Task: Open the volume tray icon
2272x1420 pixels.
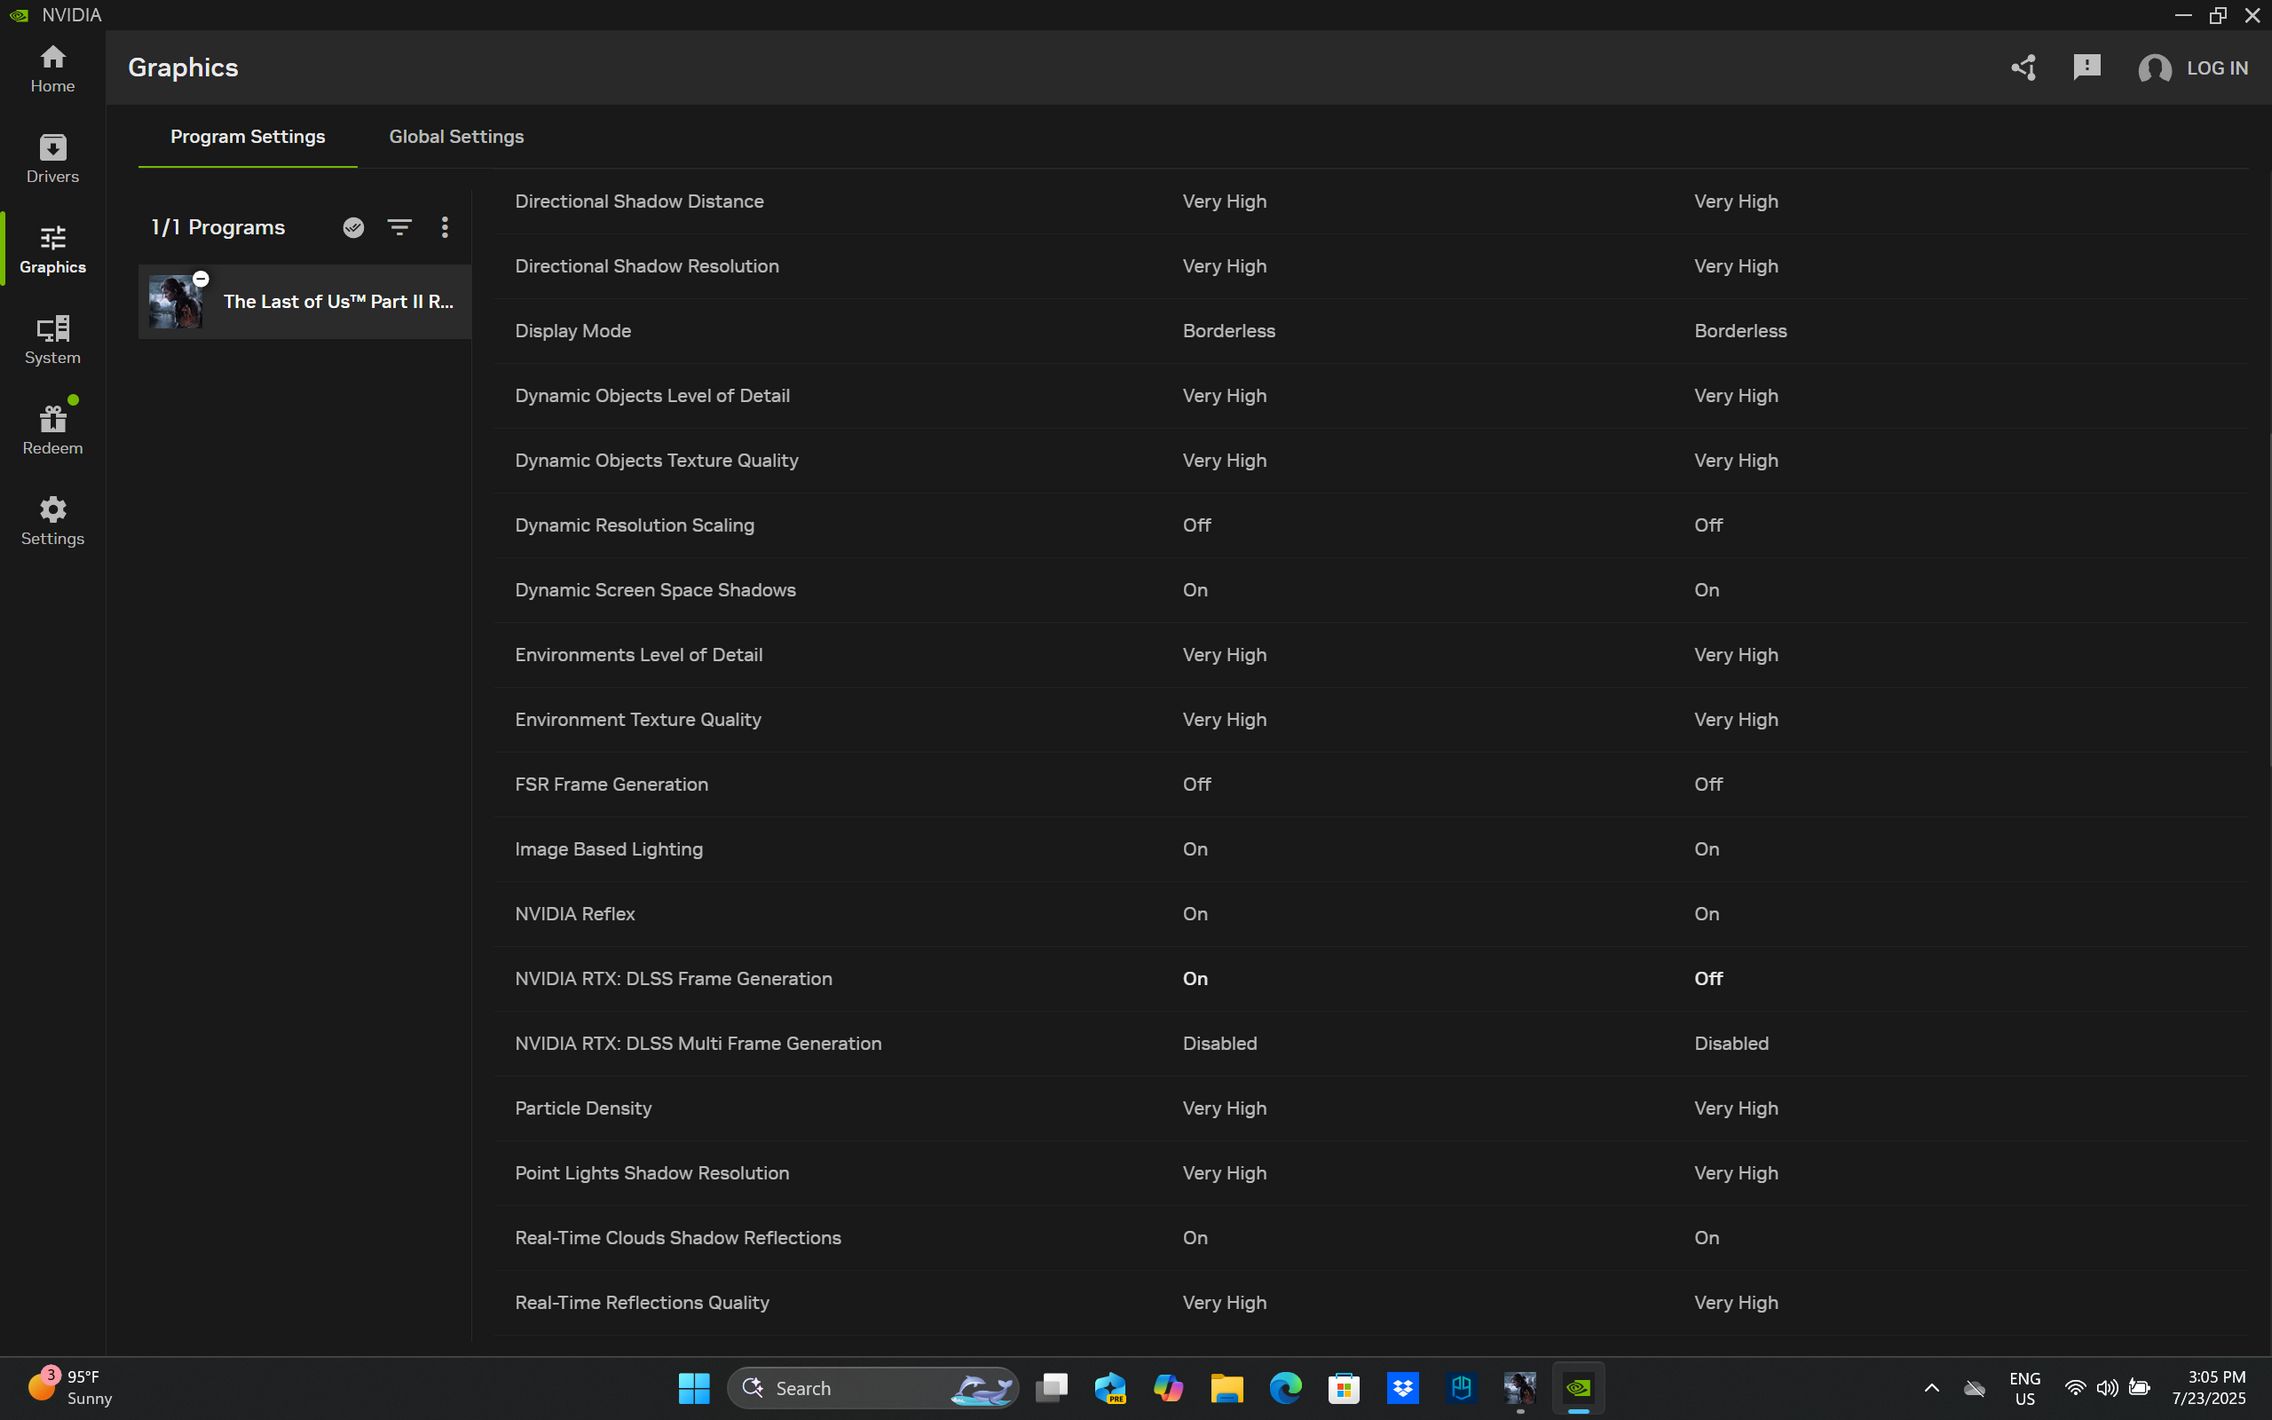Action: tap(2107, 1388)
